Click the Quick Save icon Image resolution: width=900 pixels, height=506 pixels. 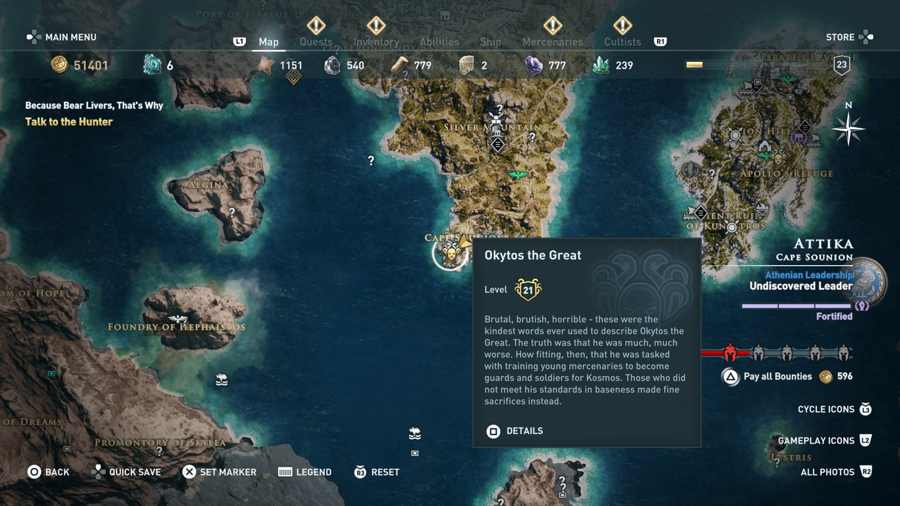(x=99, y=472)
